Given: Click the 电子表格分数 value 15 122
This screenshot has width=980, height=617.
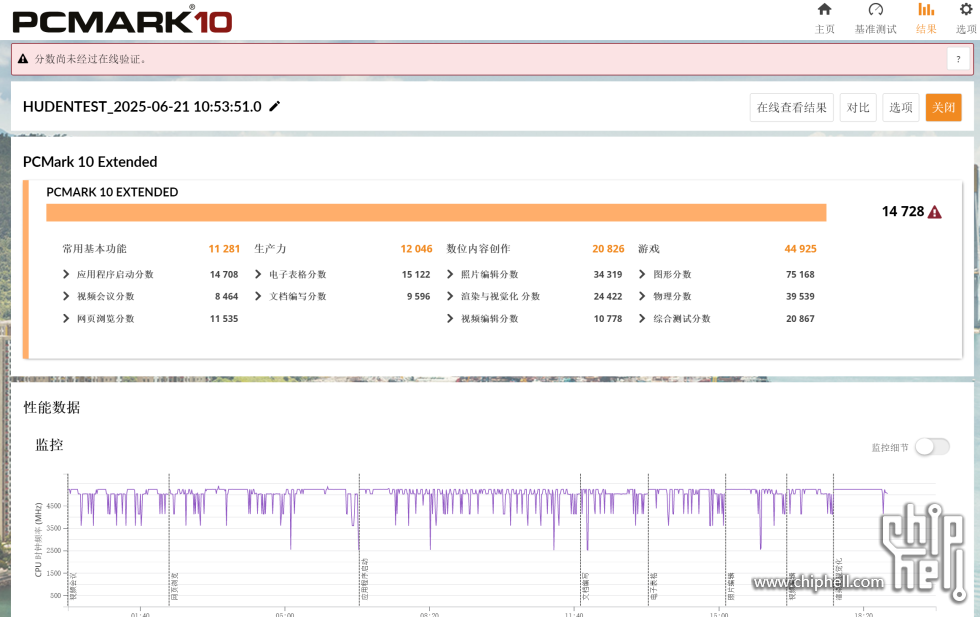Looking at the screenshot, I should [x=416, y=274].
